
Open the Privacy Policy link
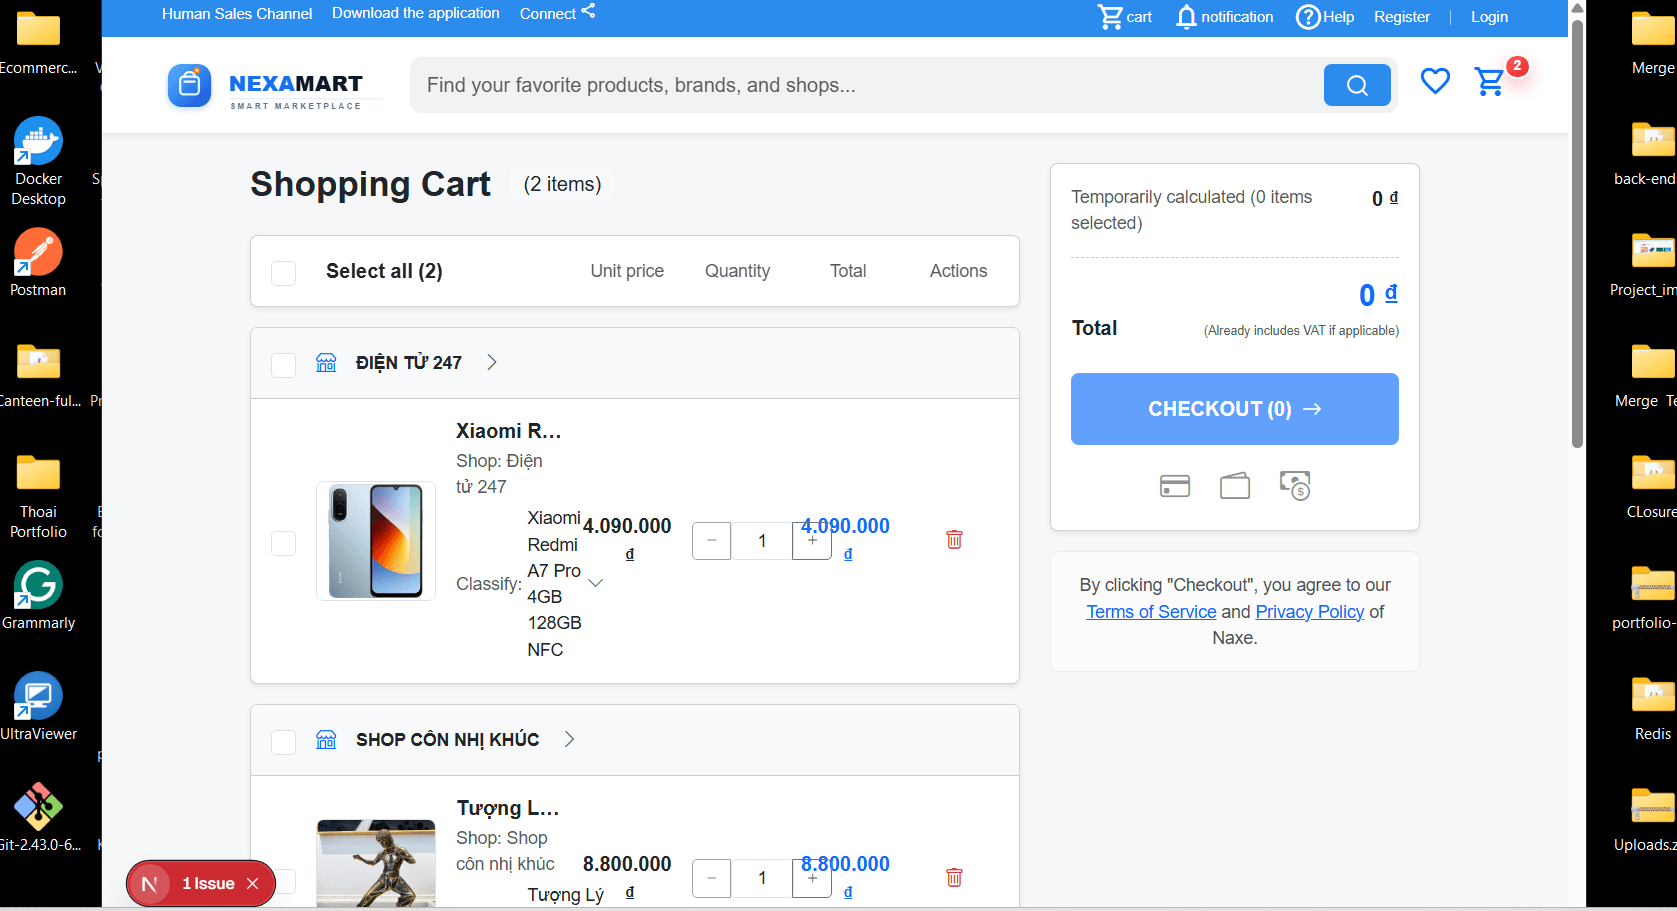1310,612
